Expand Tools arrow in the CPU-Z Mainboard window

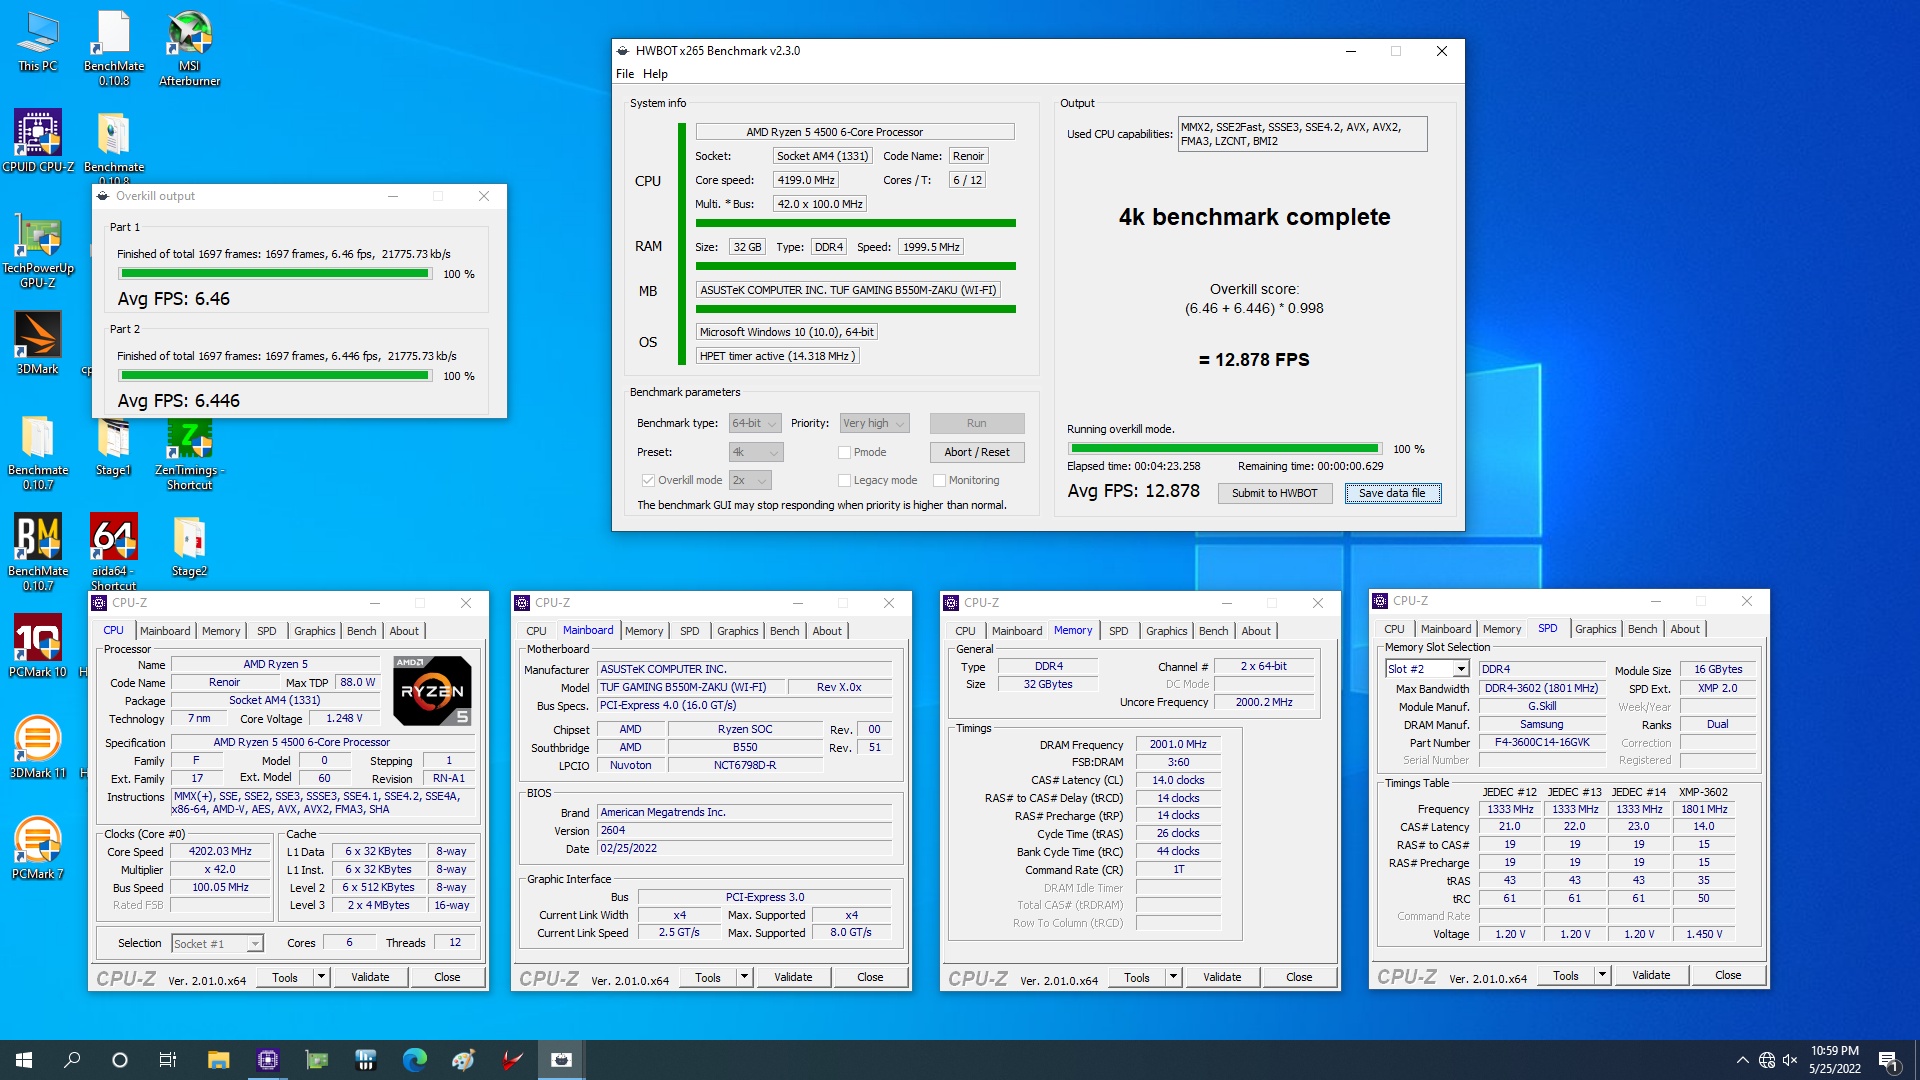[x=744, y=977]
